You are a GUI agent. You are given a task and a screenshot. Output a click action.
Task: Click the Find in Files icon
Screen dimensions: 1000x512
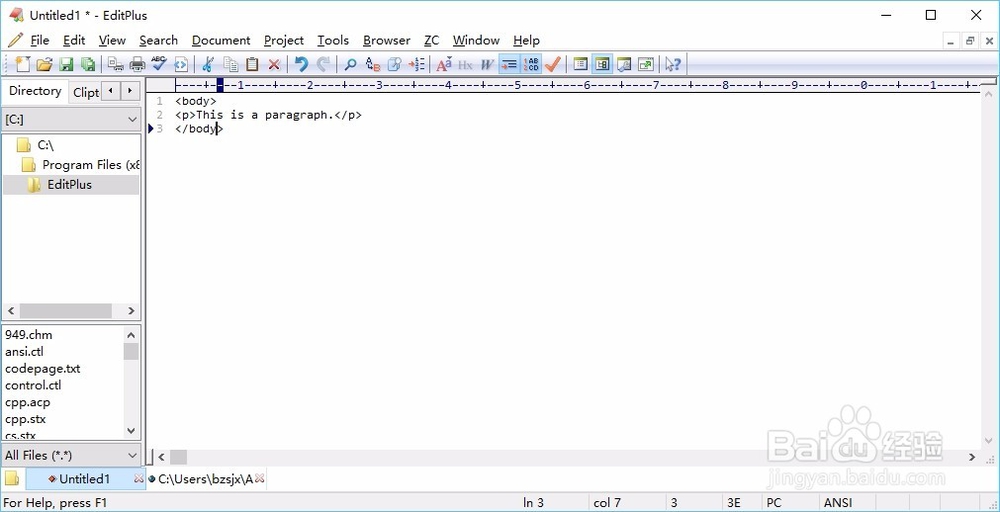395,64
